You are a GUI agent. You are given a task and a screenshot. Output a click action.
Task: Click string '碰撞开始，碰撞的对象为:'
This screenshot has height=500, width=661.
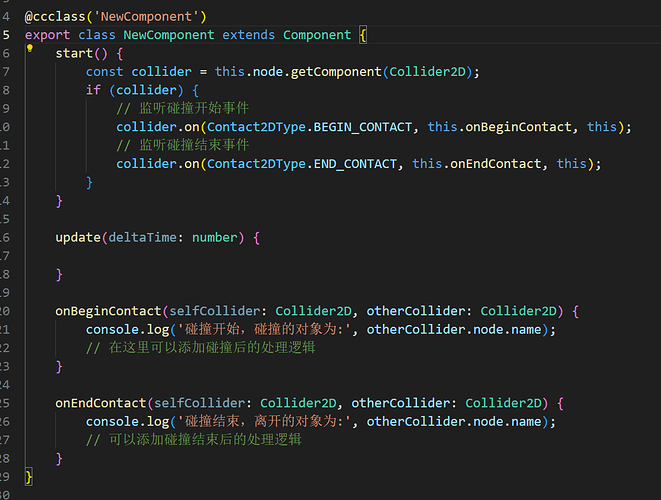click(264, 330)
